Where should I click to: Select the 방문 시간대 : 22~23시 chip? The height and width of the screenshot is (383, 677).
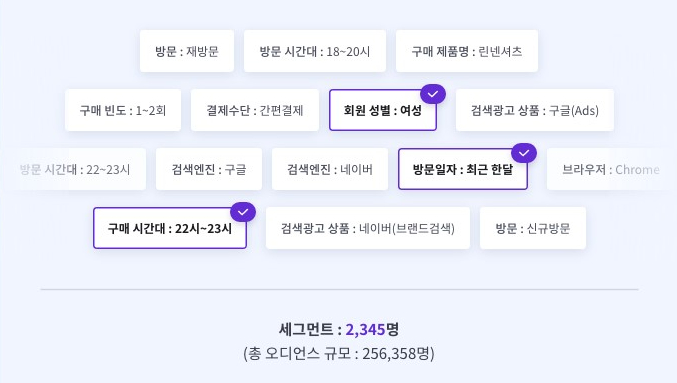point(75,169)
